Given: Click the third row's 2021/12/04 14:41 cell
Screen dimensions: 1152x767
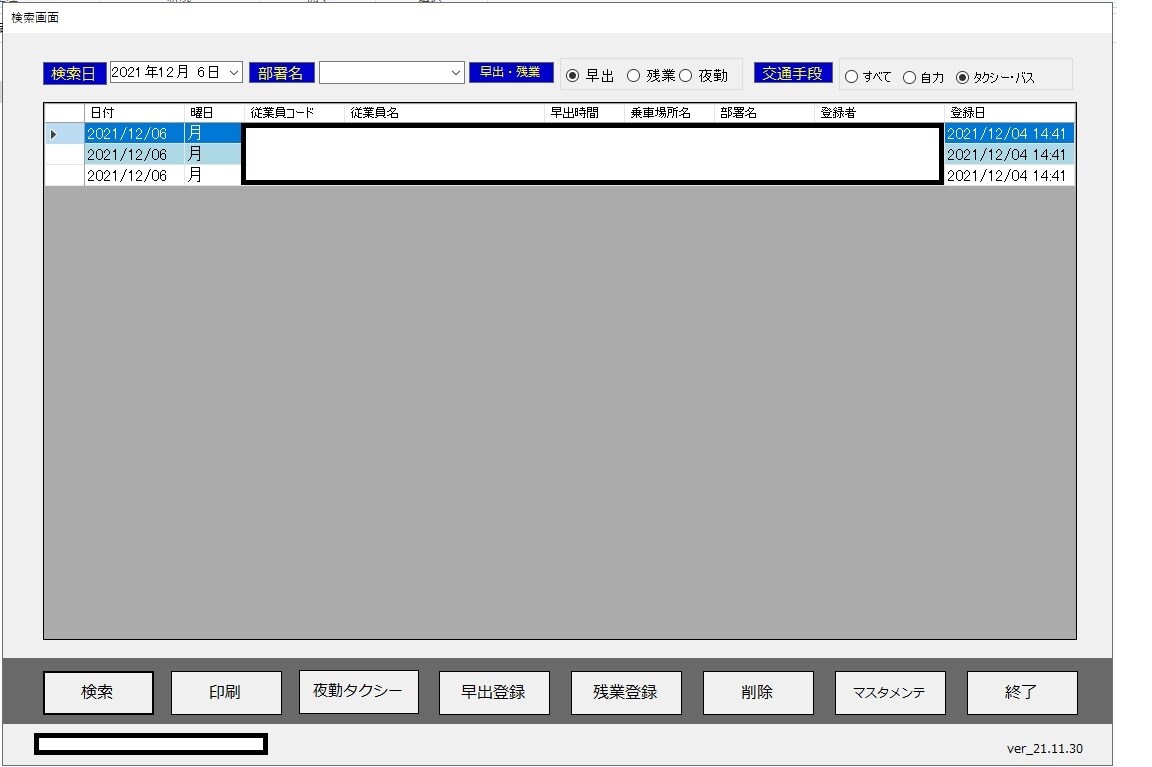Looking at the screenshot, I should 1009,176.
